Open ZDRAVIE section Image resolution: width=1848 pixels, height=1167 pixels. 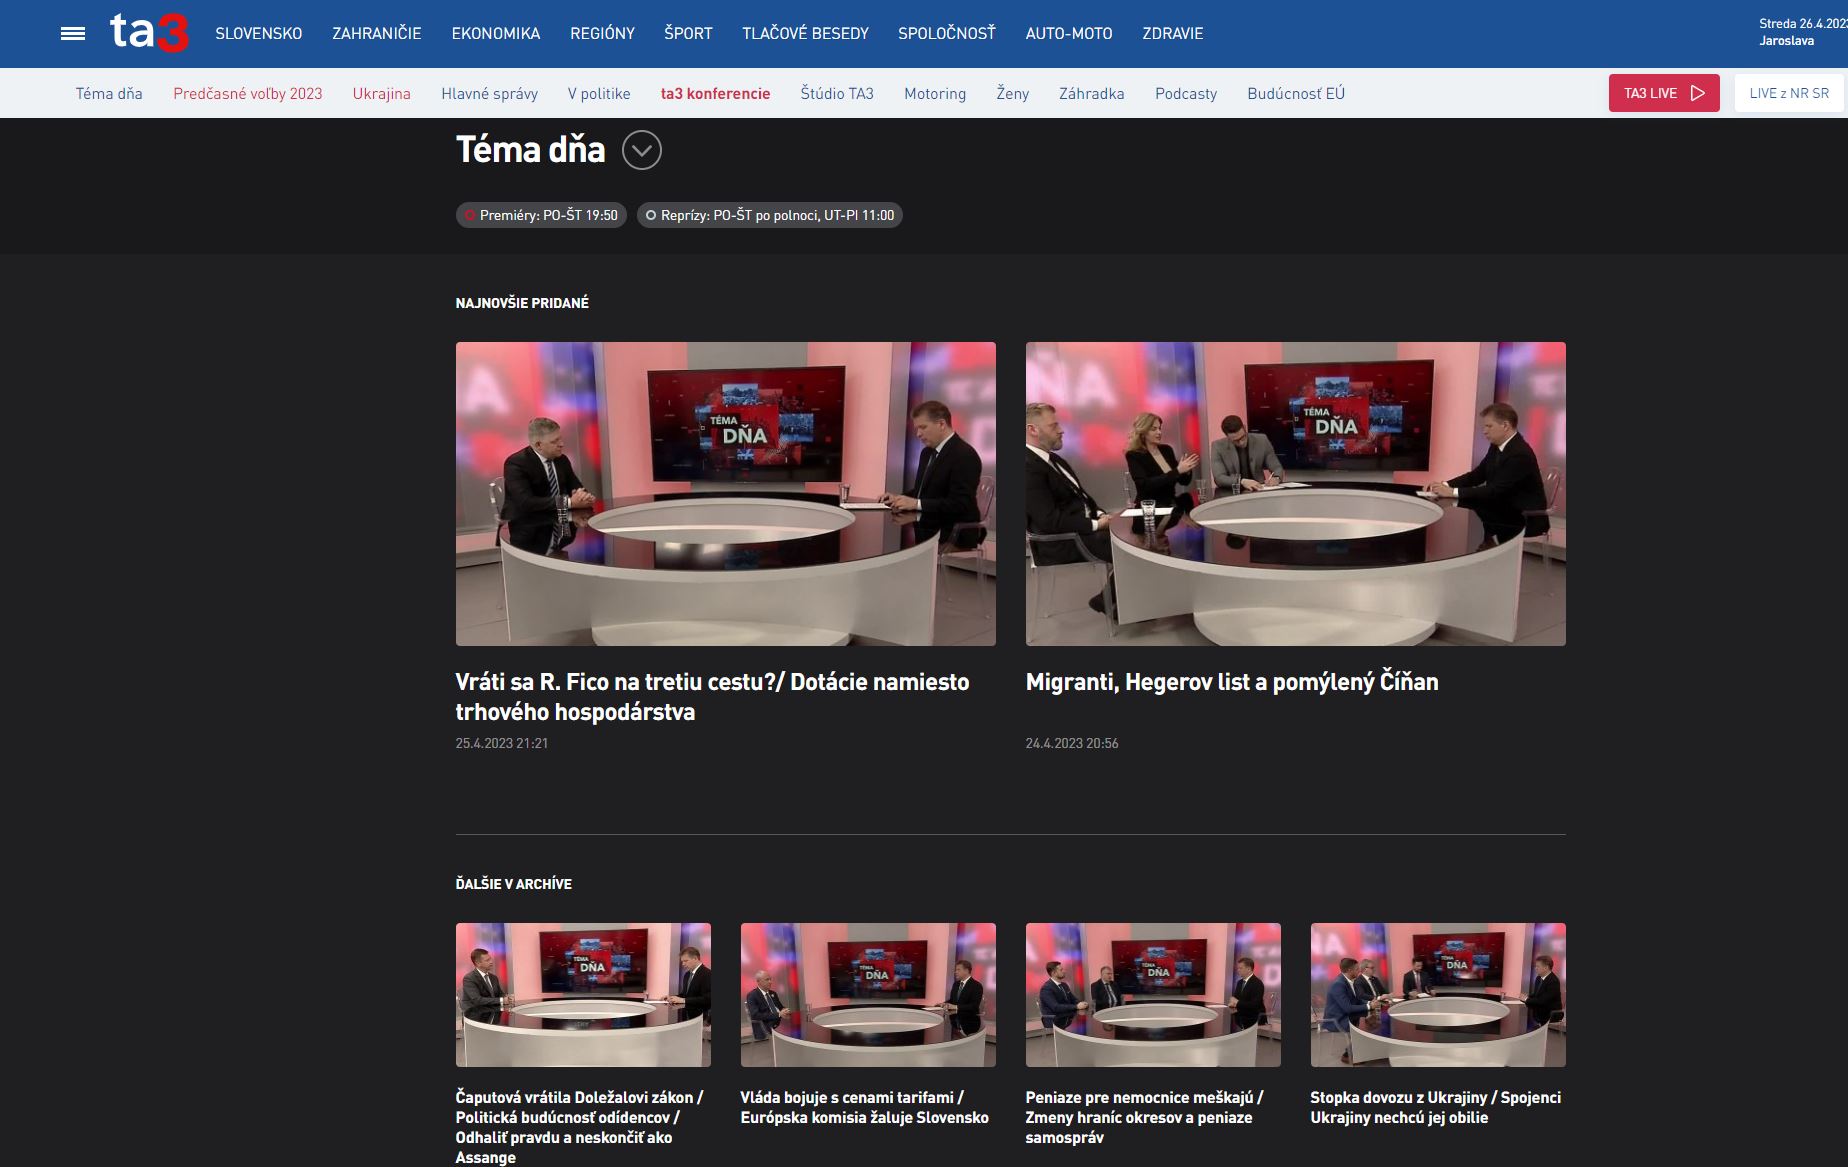coord(1173,33)
